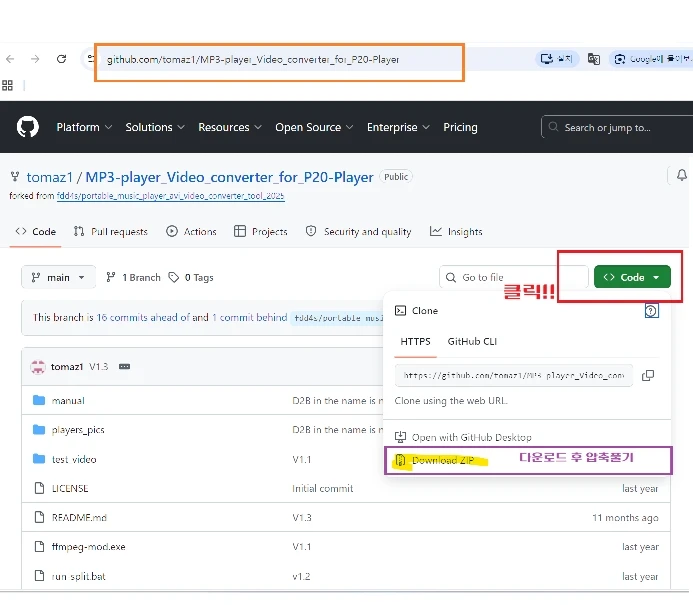
Task: Open the README.md file
Action: click(x=79, y=517)
